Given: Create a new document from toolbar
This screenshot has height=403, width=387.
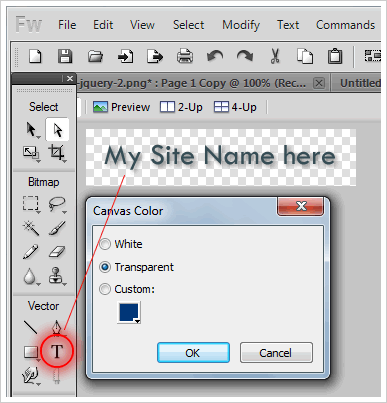Looking at the screenshot, I should [x=35, y=56].
